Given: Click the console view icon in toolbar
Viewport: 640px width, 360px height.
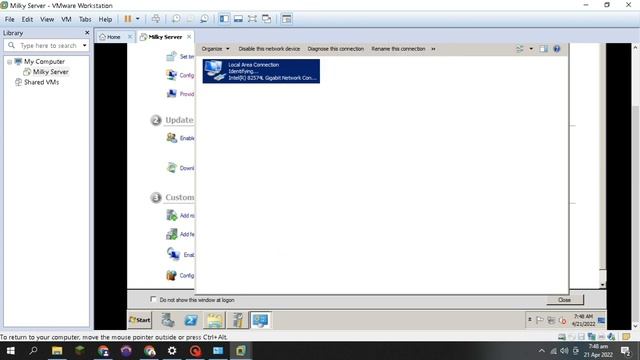Looking at the screenshot, I should pos(287,19).
